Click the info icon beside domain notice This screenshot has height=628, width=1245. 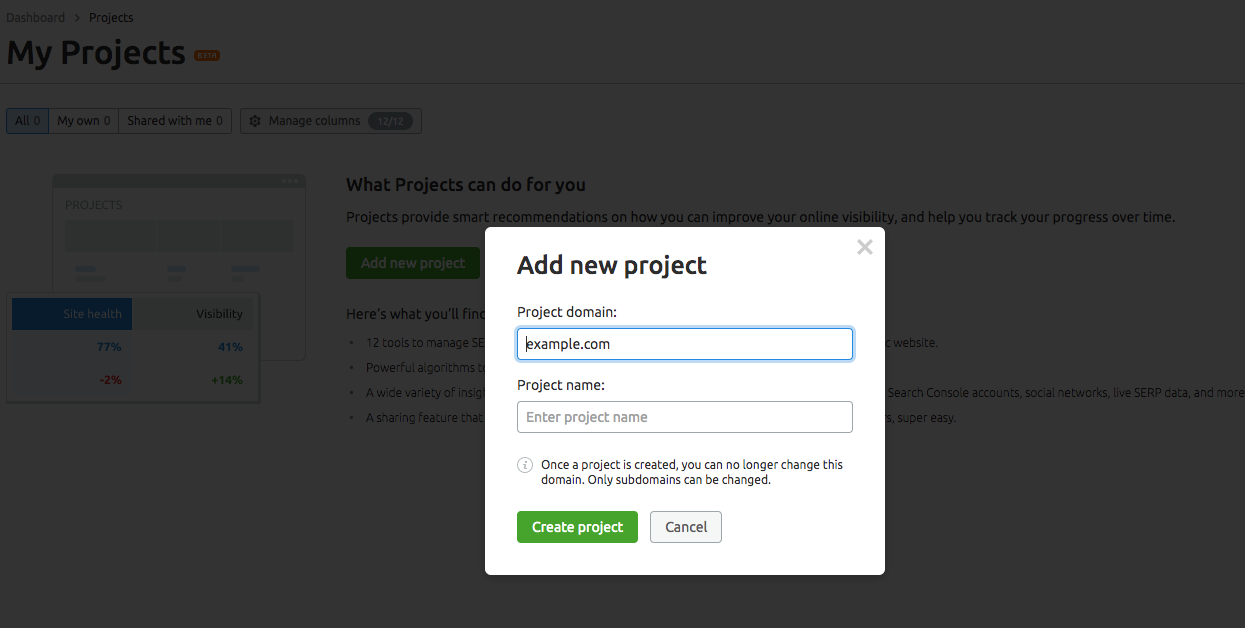coord(525,465)
